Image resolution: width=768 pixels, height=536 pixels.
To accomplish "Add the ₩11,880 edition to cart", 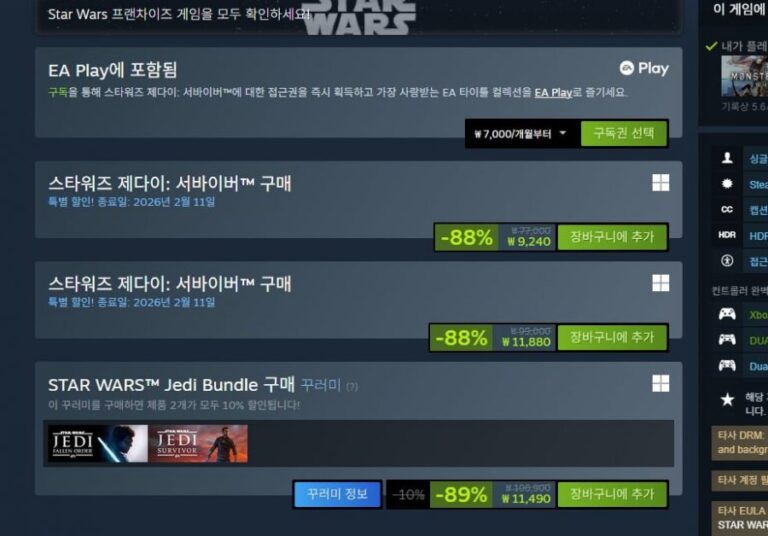I will pos(612,337).
